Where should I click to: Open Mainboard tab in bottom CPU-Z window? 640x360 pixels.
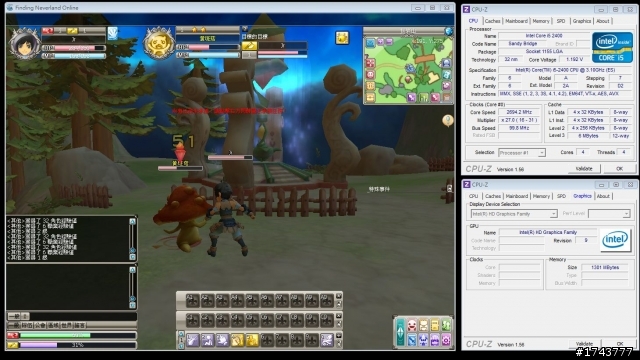tap(517, 196)
